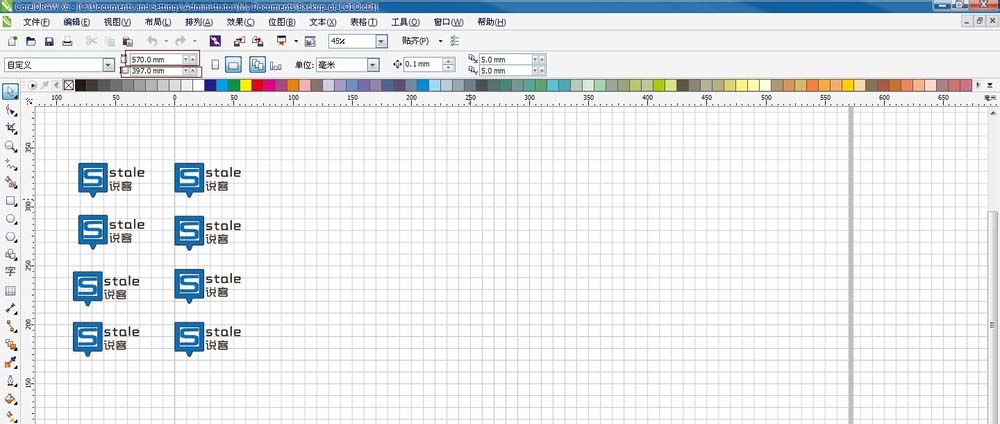
Task: Select the Rectangle tool
Action: pos(11,200)
